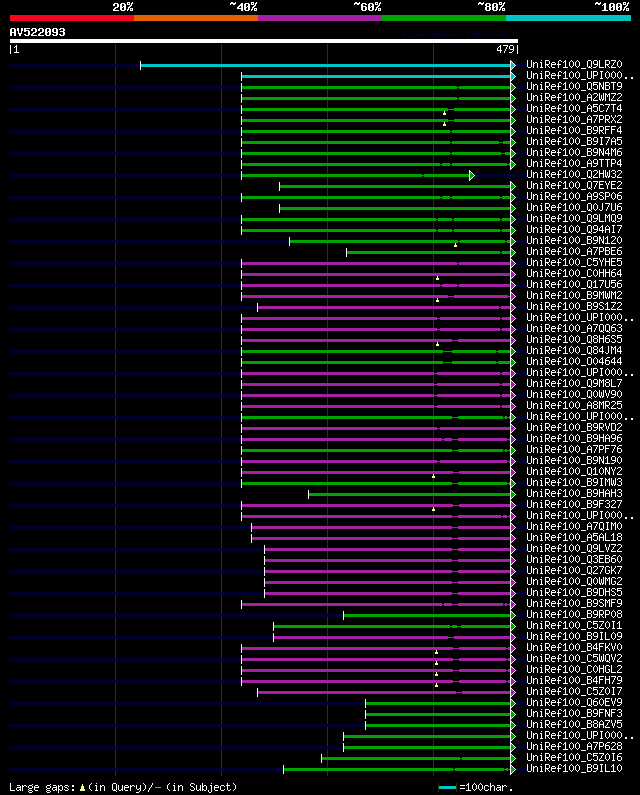Screen dimensions: 640x795
Task: Click the cyan 100char scale bar sample
Action: [447, 787]
